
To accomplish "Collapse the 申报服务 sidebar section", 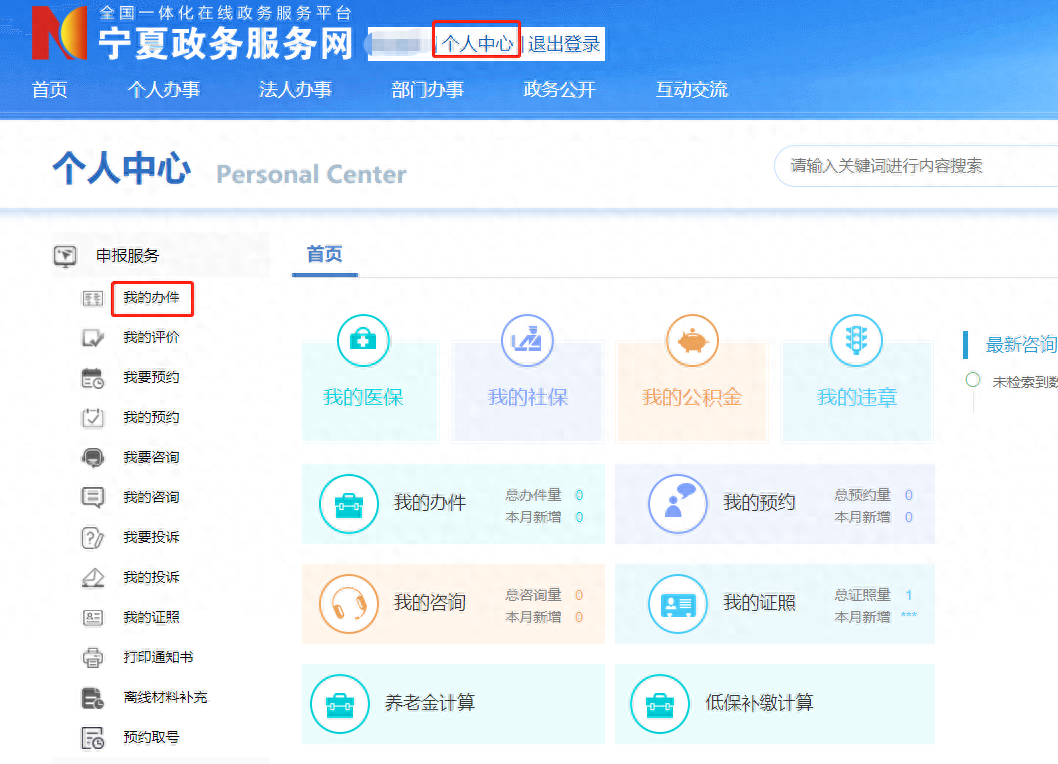I will 127,256.
